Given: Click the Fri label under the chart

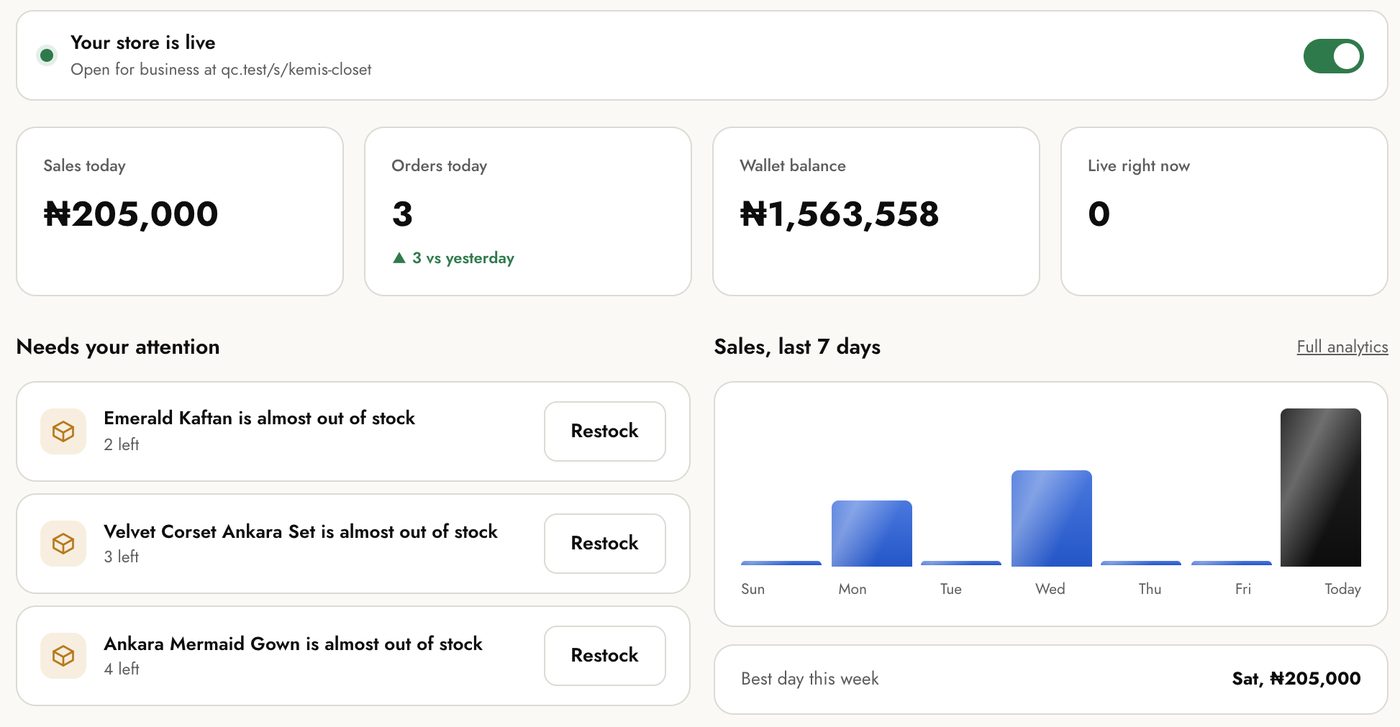Looking at the screenshot, I should point(1243,589).
